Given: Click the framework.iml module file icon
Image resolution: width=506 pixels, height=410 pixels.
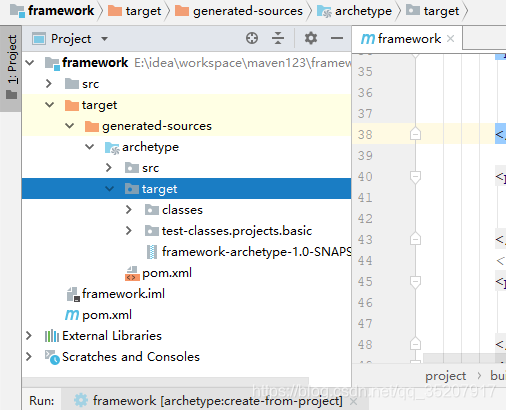Looking at the screenshot, I should (73, 294).
